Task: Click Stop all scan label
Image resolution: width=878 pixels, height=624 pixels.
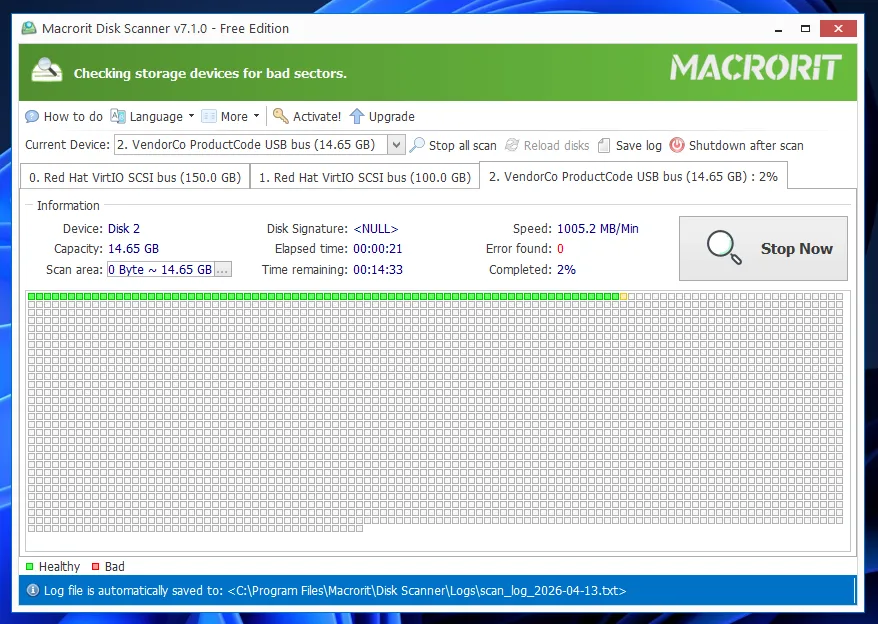Action: 463,146
